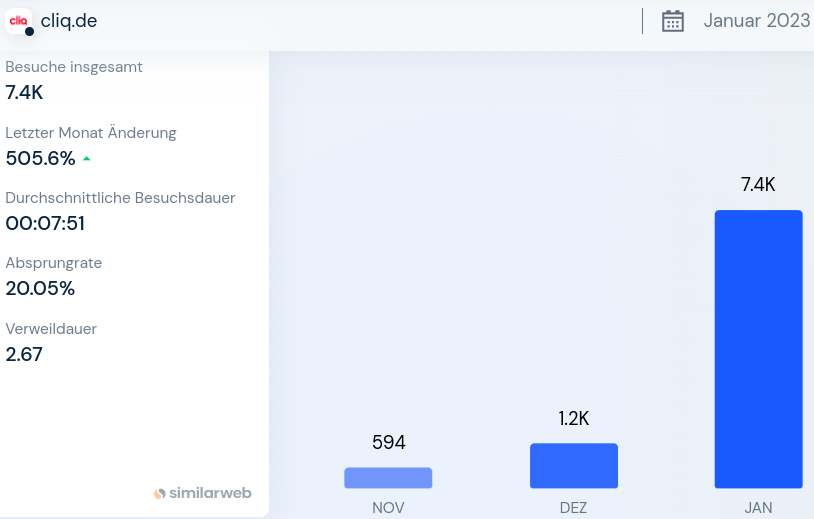This screenshot has height=519, width=814.
Task: Click the NOV axis label
Action: point(388,507)
